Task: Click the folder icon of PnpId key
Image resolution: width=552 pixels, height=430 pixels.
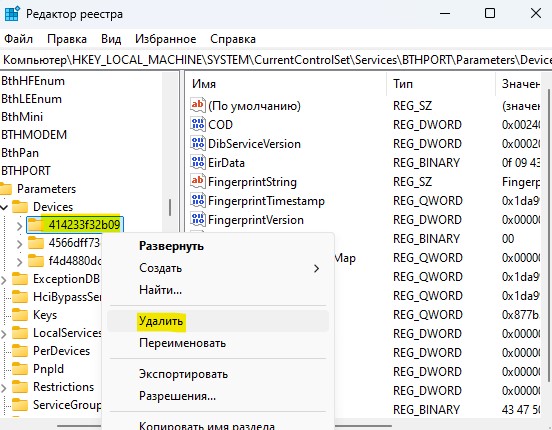Action: coord(20,369)
